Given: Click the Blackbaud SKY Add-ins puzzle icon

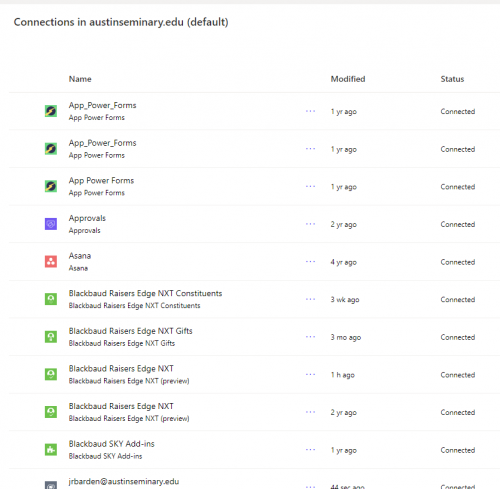Looking at the screenshot, I should (51, 450).
